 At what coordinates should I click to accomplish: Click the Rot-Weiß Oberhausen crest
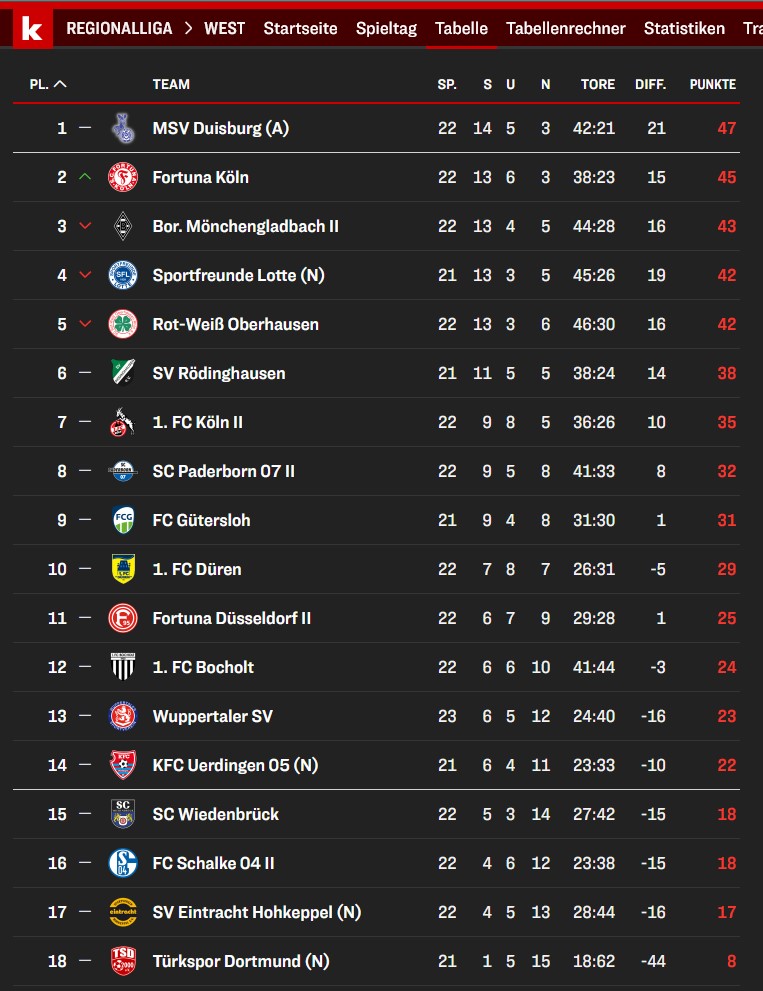[x=123, y=324]
